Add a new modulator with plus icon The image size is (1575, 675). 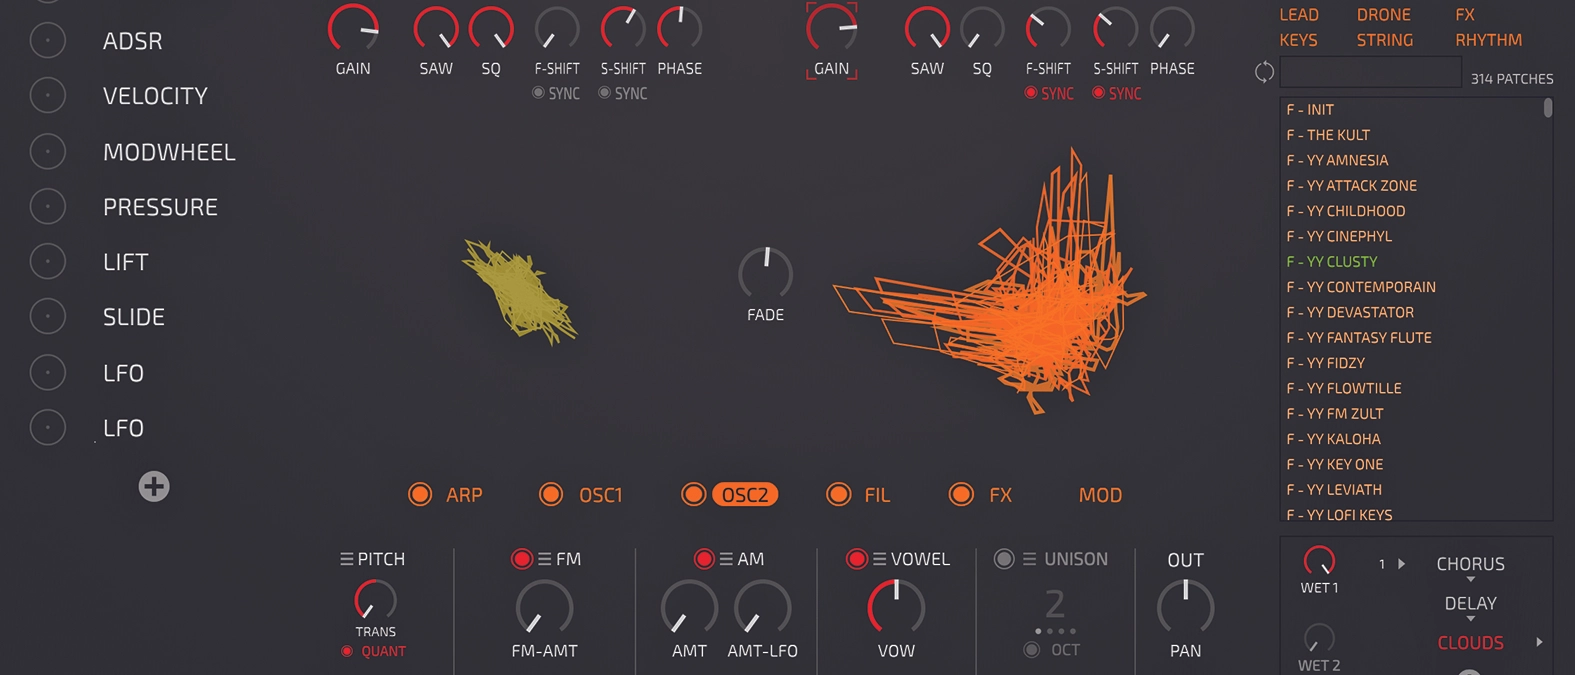[154, 487]
